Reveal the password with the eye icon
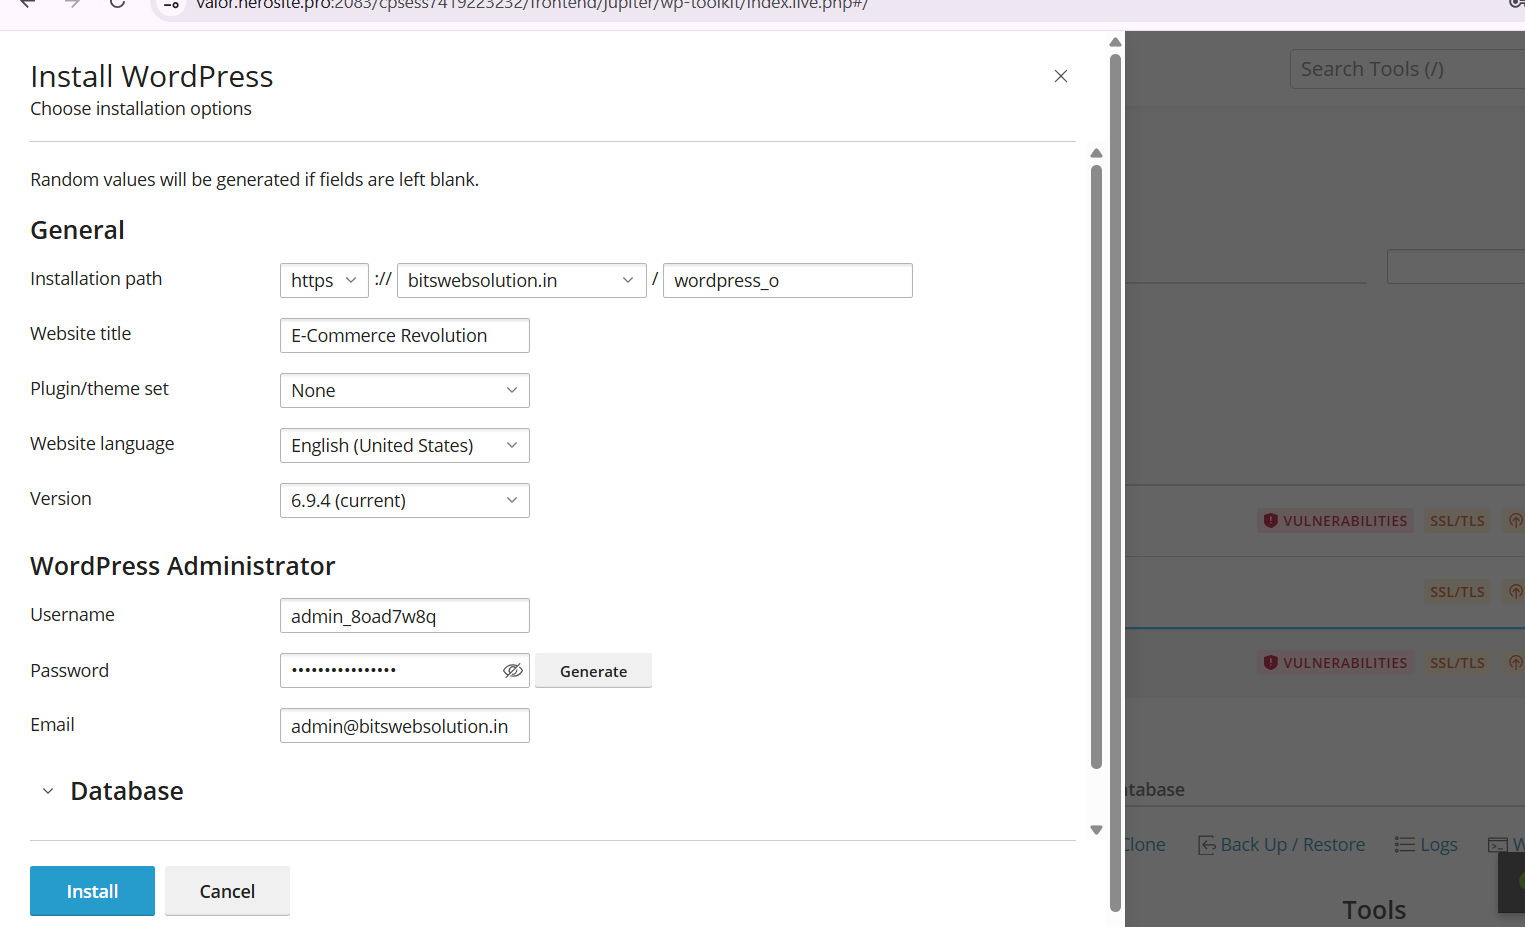The width and height of the screenshot is (1525, 927). point(513,670)
